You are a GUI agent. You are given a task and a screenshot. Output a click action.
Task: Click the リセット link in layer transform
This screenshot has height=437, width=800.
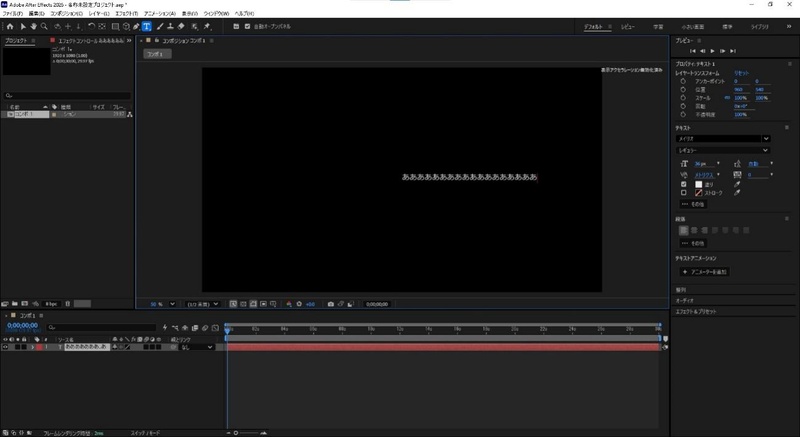741,73
